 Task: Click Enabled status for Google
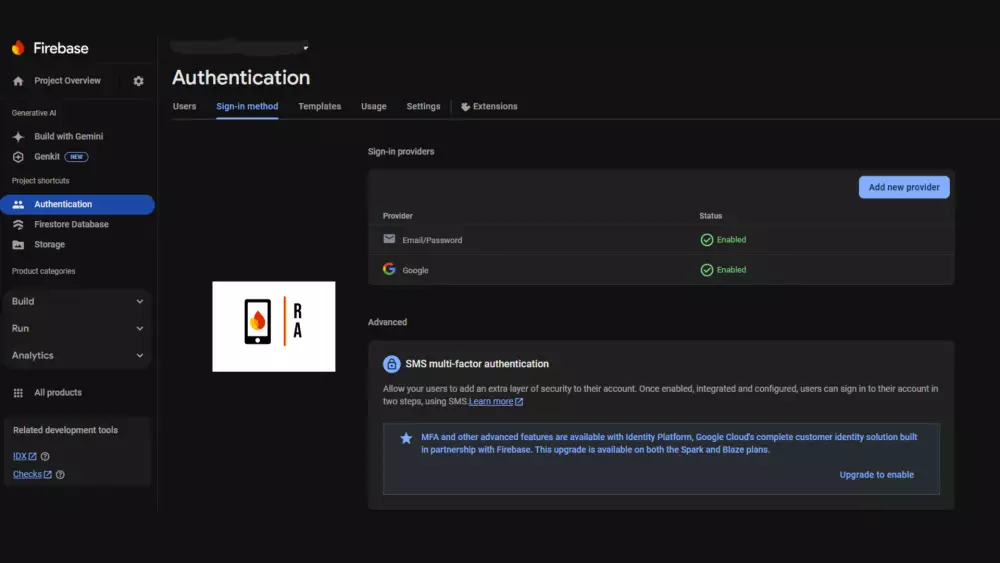(731, 270)
